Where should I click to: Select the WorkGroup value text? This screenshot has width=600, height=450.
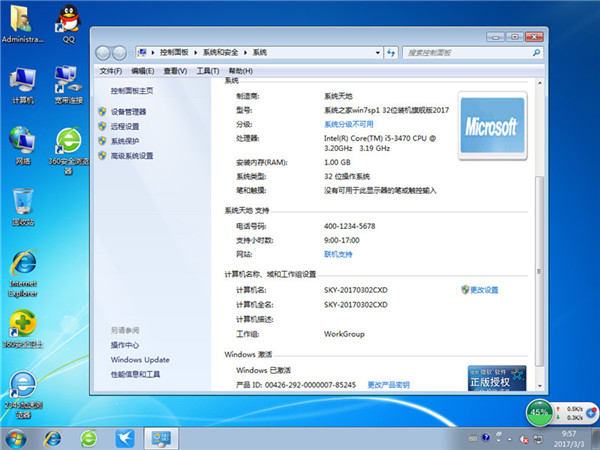pos(344,334)
